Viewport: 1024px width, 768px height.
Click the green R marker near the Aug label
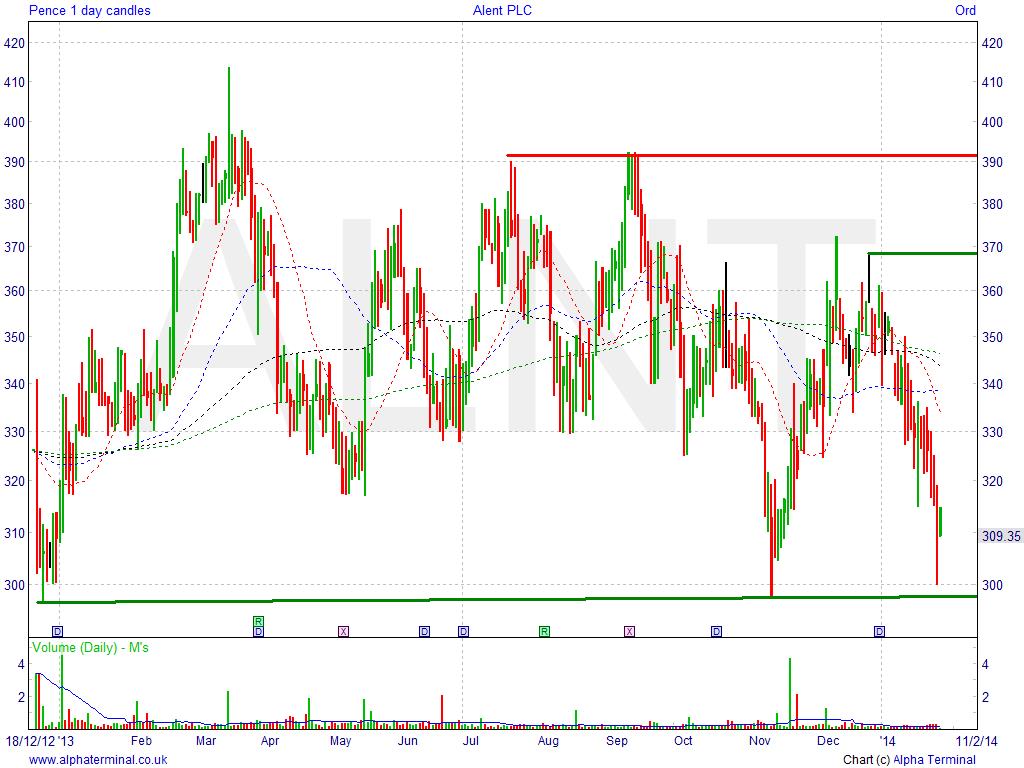[544, 632]
